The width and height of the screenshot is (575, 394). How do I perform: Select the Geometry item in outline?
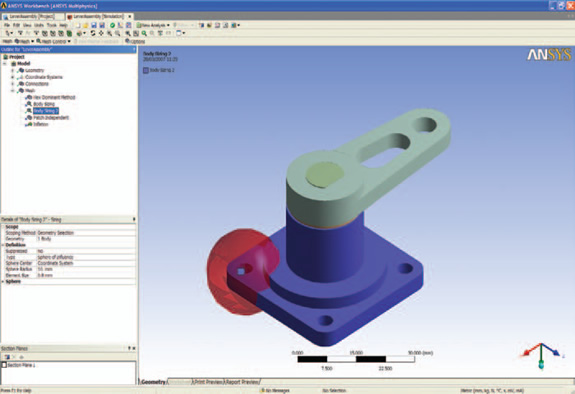pyautogui.click(x=34, y=70)
